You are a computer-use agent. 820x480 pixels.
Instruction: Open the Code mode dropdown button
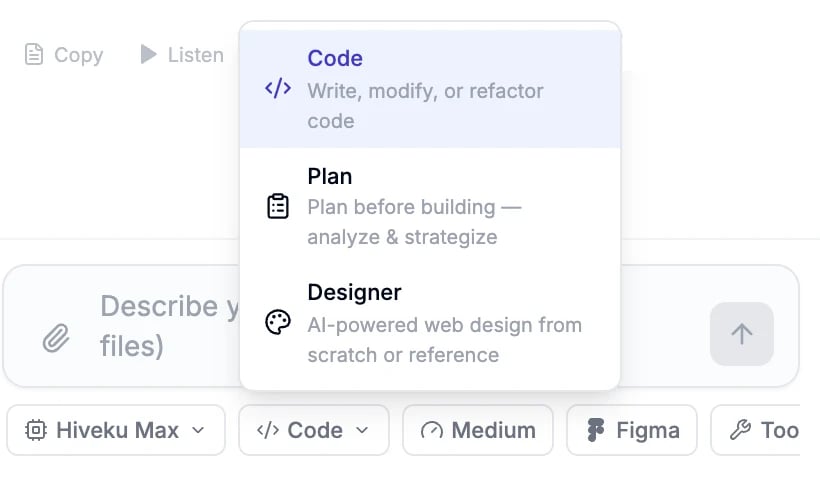point(314,430)
